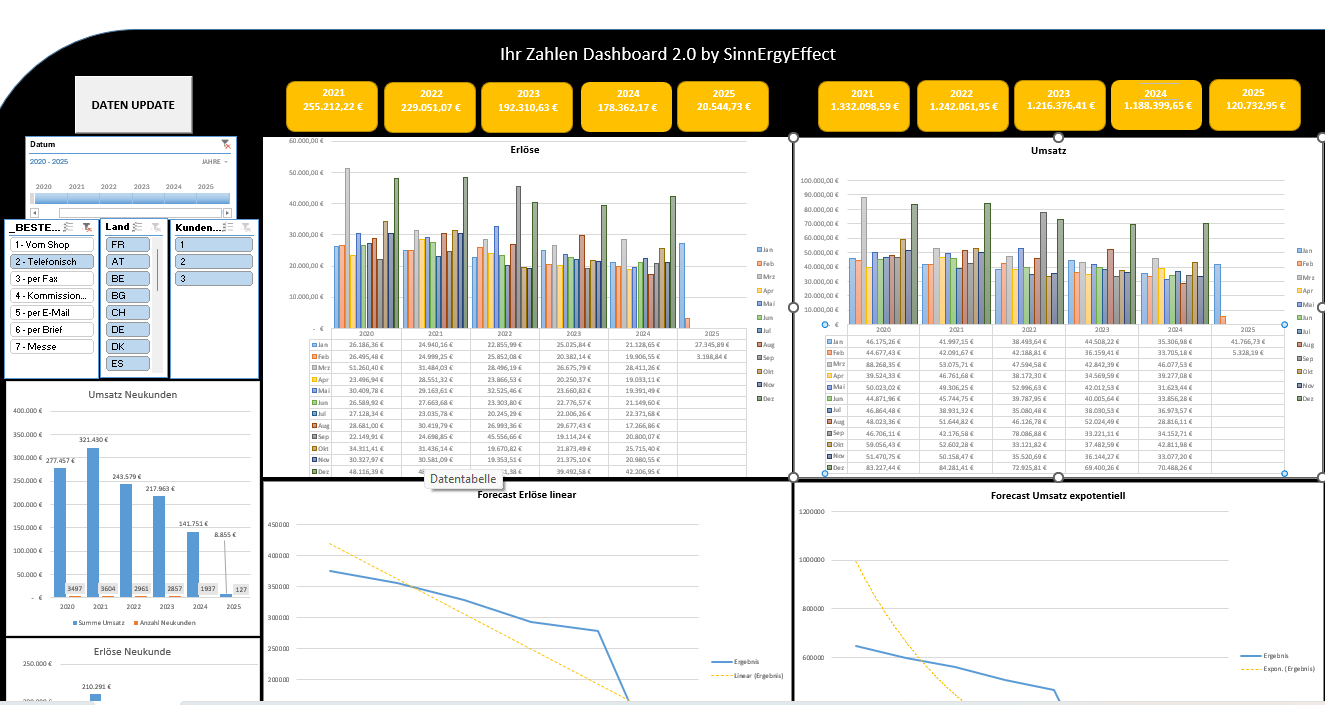
Task: Open the JAHRE time level dropdown
Action: click(214, 161)
